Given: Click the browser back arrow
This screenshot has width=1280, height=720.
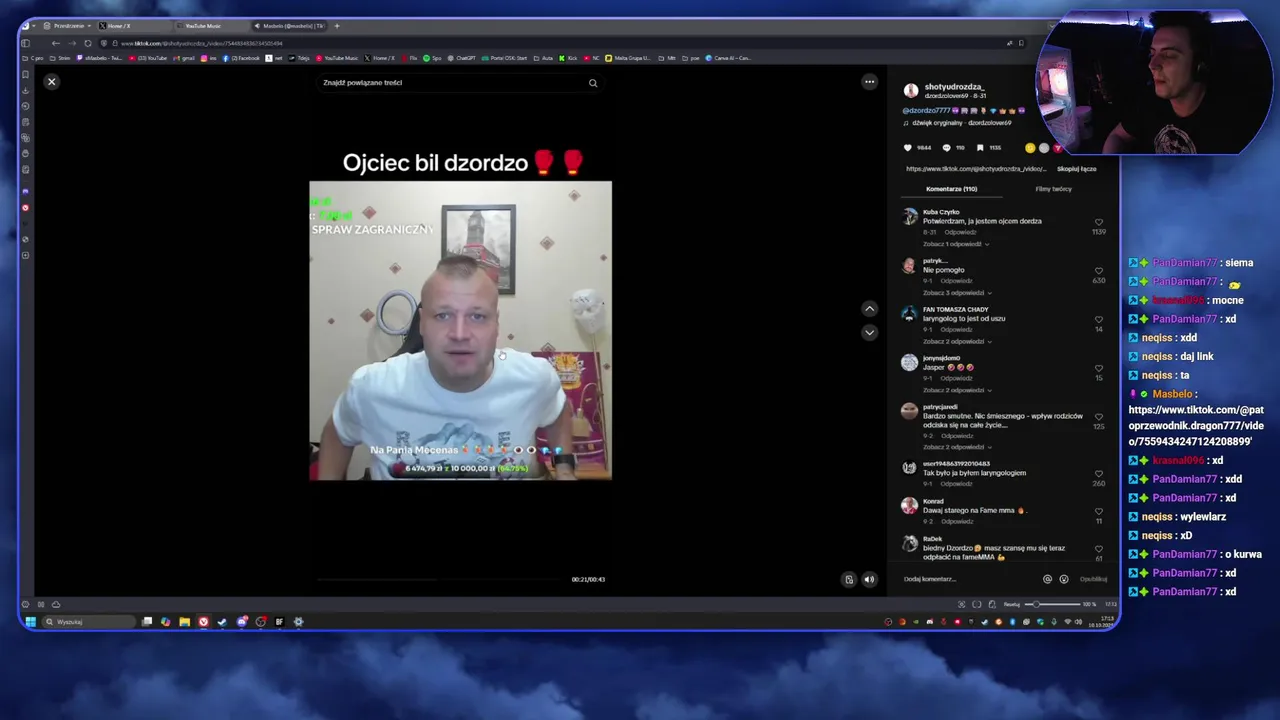Looking at the screenshot, I should (x=55, y=43).
